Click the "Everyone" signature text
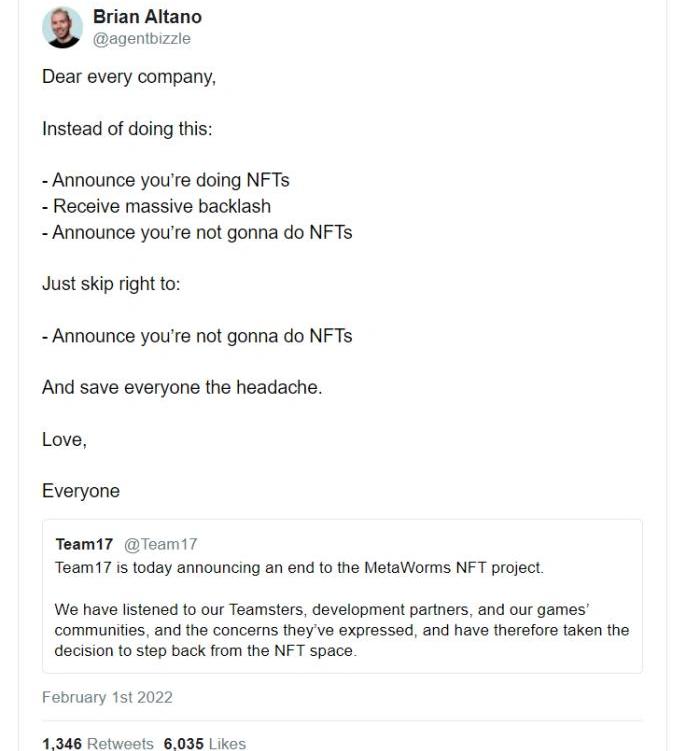 pyautogui.click(x=81, y=491)
